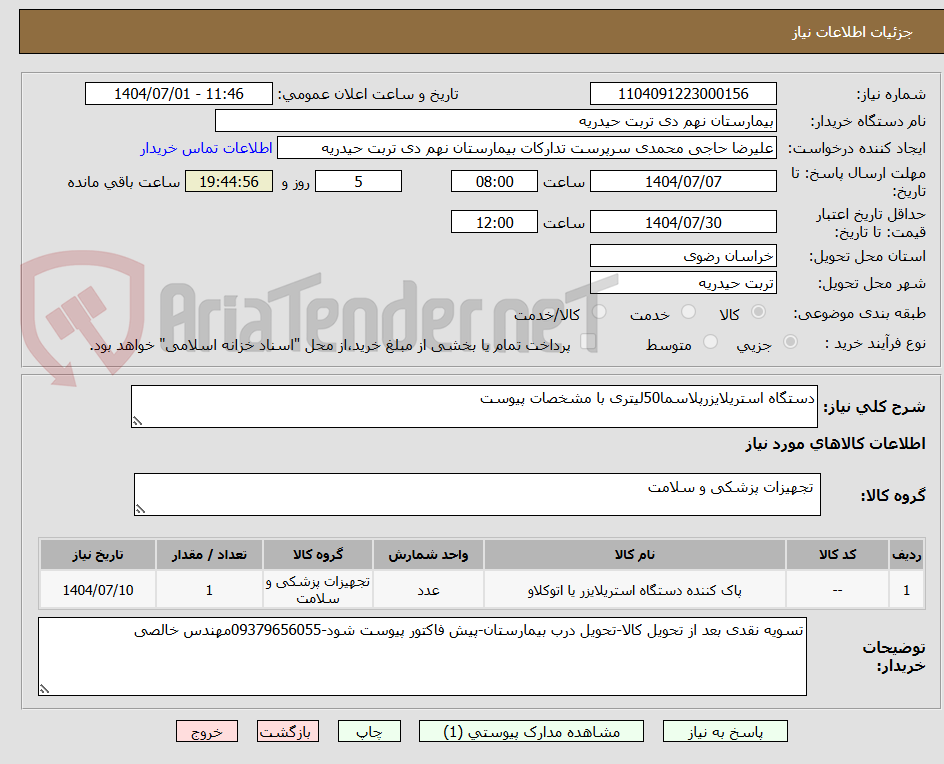
Task: Click the resize grip of توضیحات خریدار textbox
Action: pyautogui.click(x=42, y=687)
